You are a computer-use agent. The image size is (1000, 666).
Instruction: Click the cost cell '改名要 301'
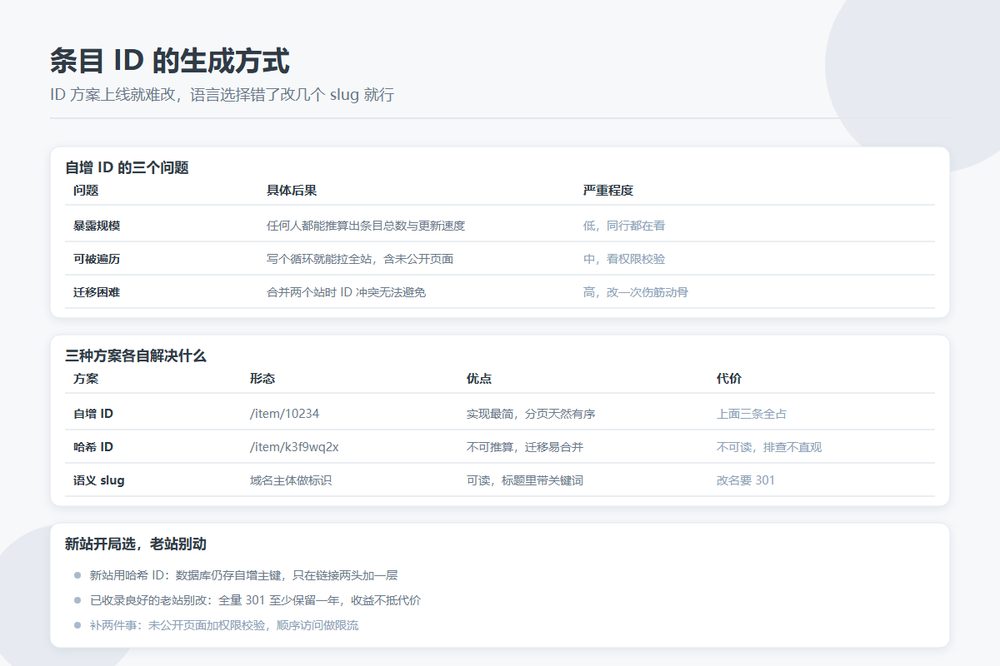coord(746,480)
